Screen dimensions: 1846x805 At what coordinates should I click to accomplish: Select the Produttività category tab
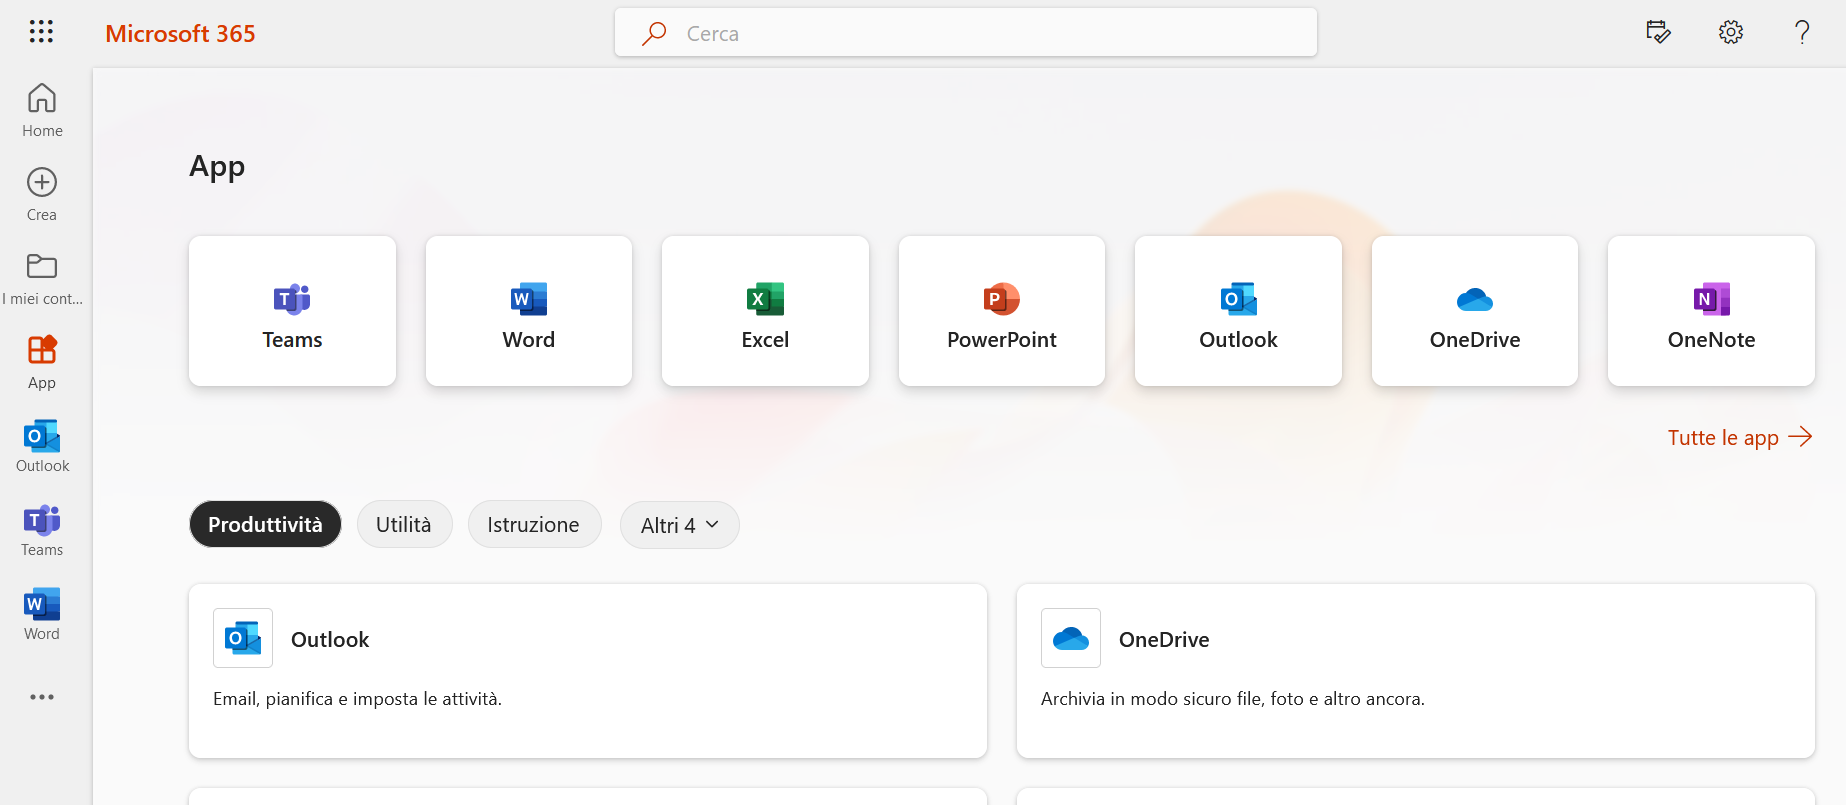[x=265, y=524]
